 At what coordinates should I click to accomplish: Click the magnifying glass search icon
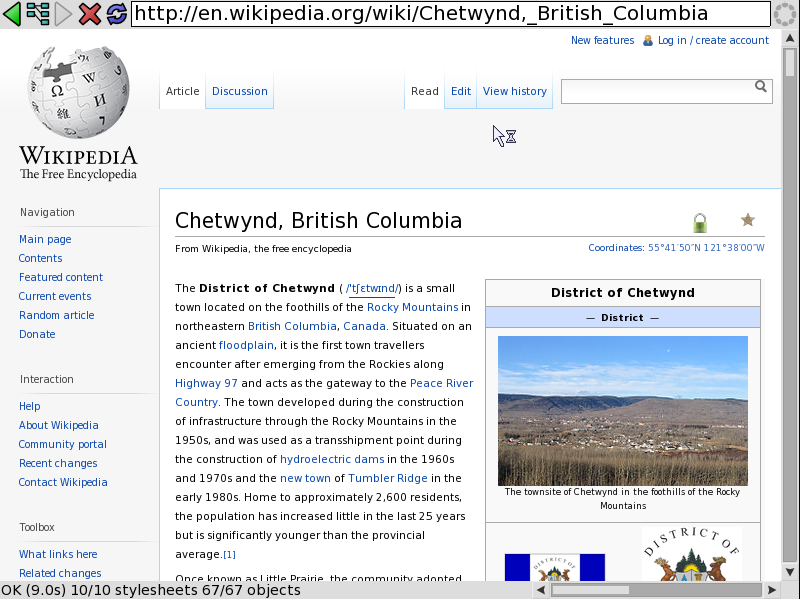point(760,86)
